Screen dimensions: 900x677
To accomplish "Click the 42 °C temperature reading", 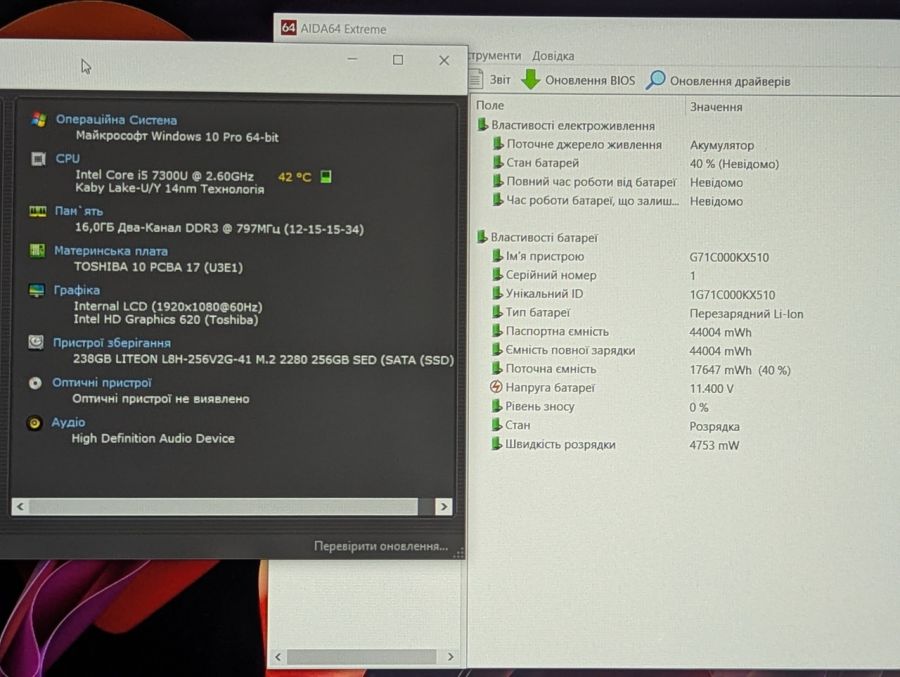I will (294, 177).
